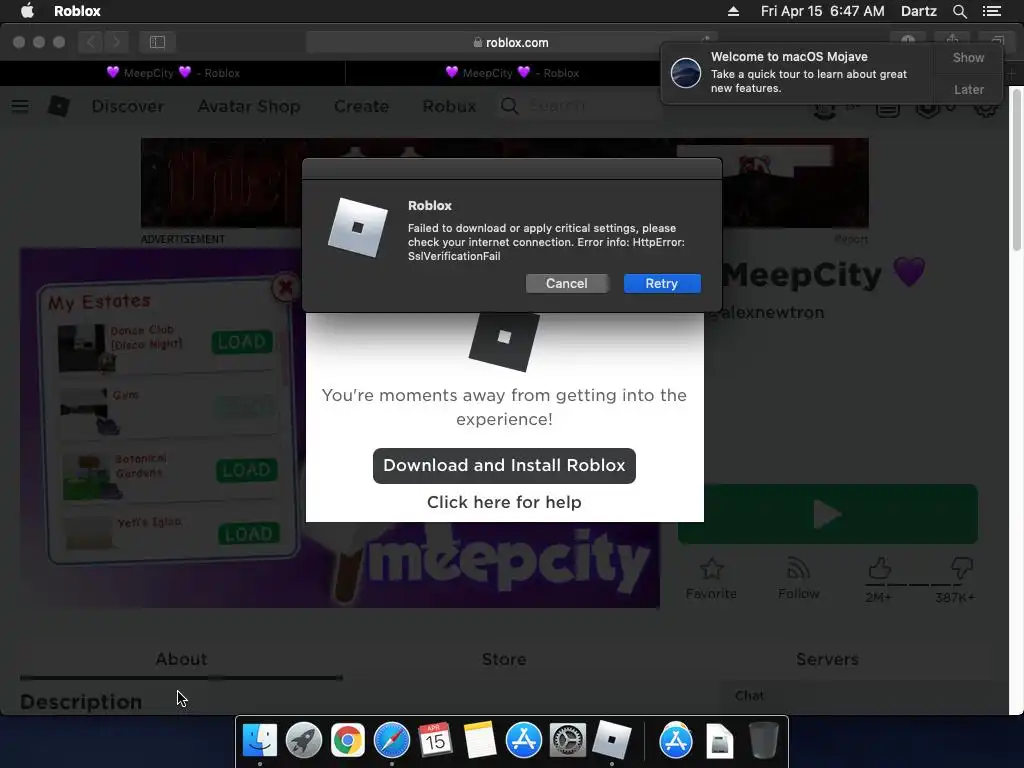Open the Avatar Shop page
The height and width of the screenshot is (768, 1024).
pyautogui.click(x=249, y=106)
